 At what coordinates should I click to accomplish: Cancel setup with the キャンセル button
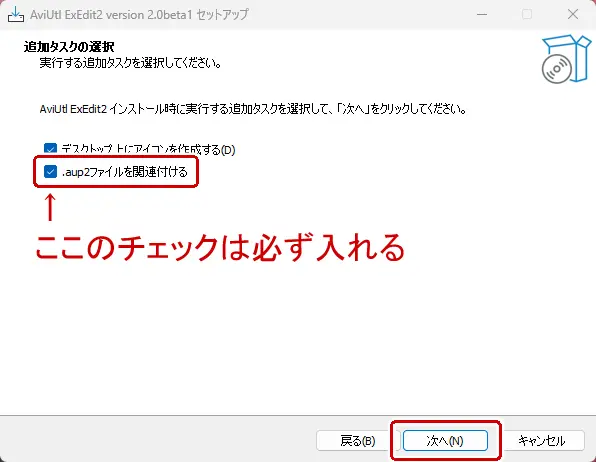(542, 441)
